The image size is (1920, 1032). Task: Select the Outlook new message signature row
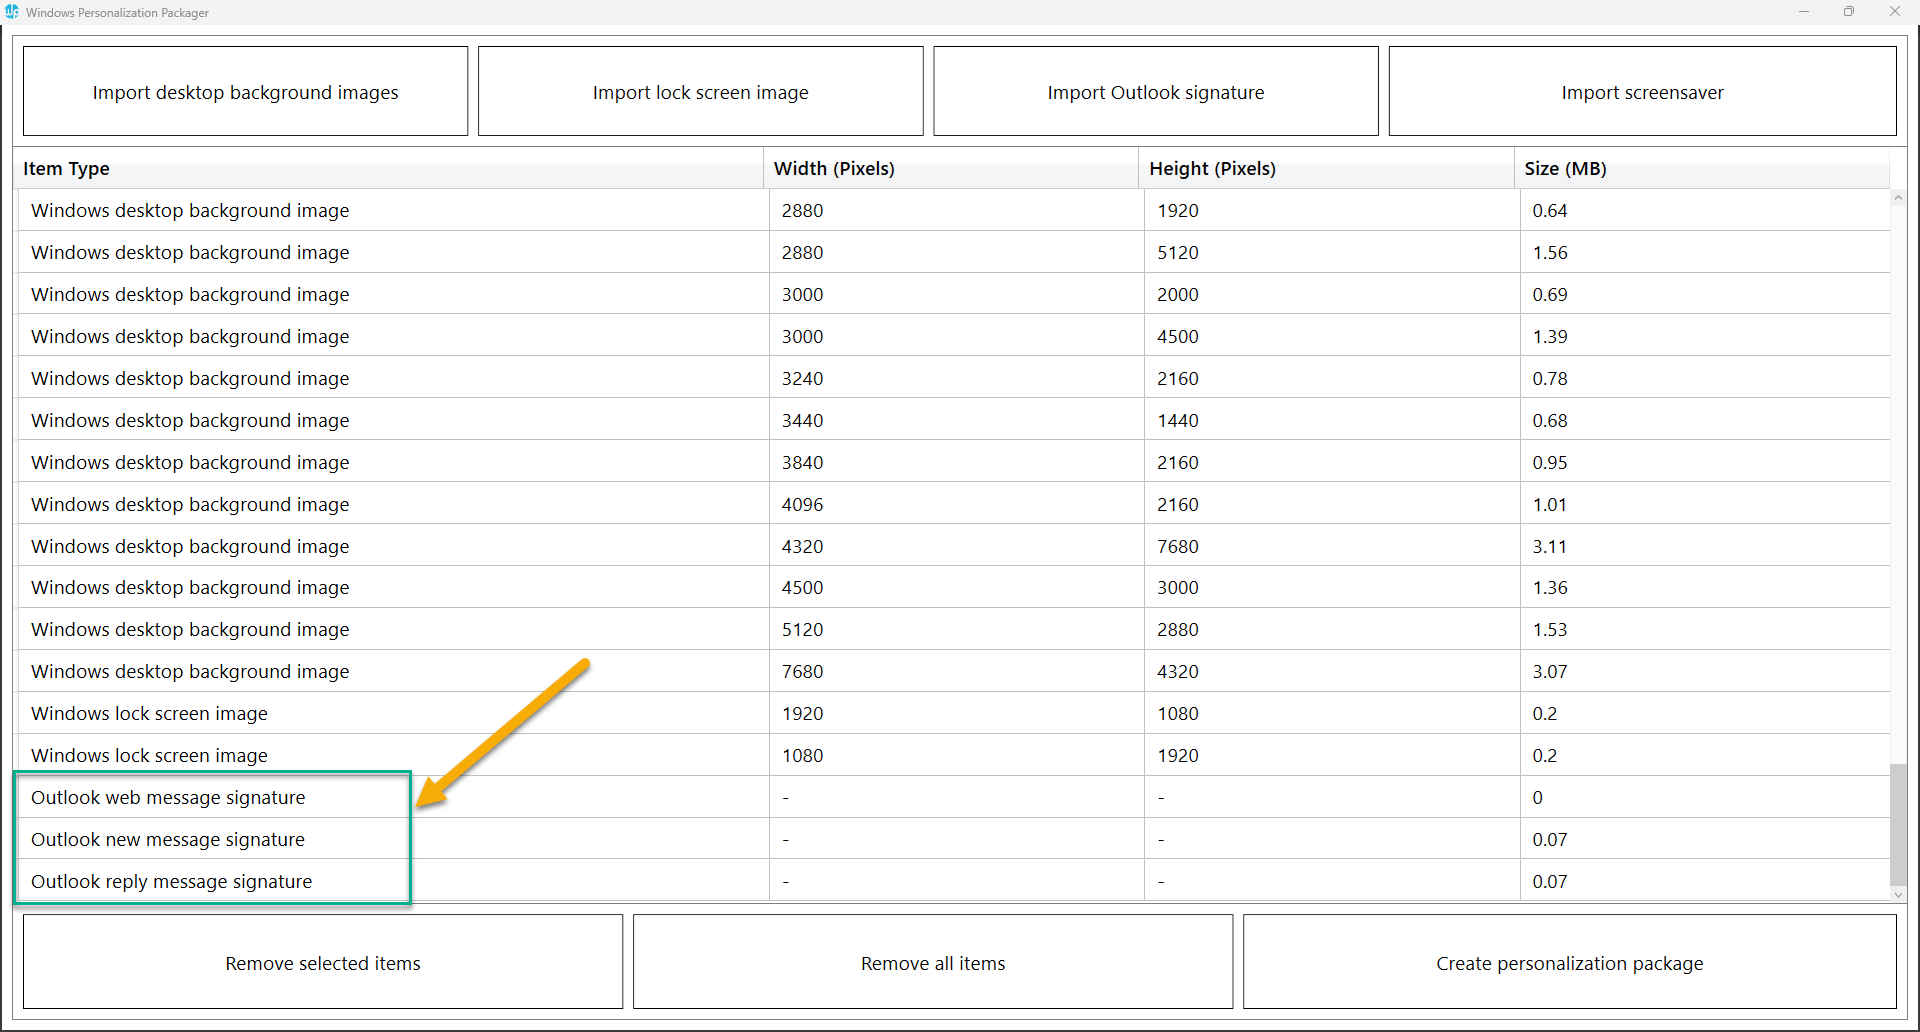pos(168,840)
